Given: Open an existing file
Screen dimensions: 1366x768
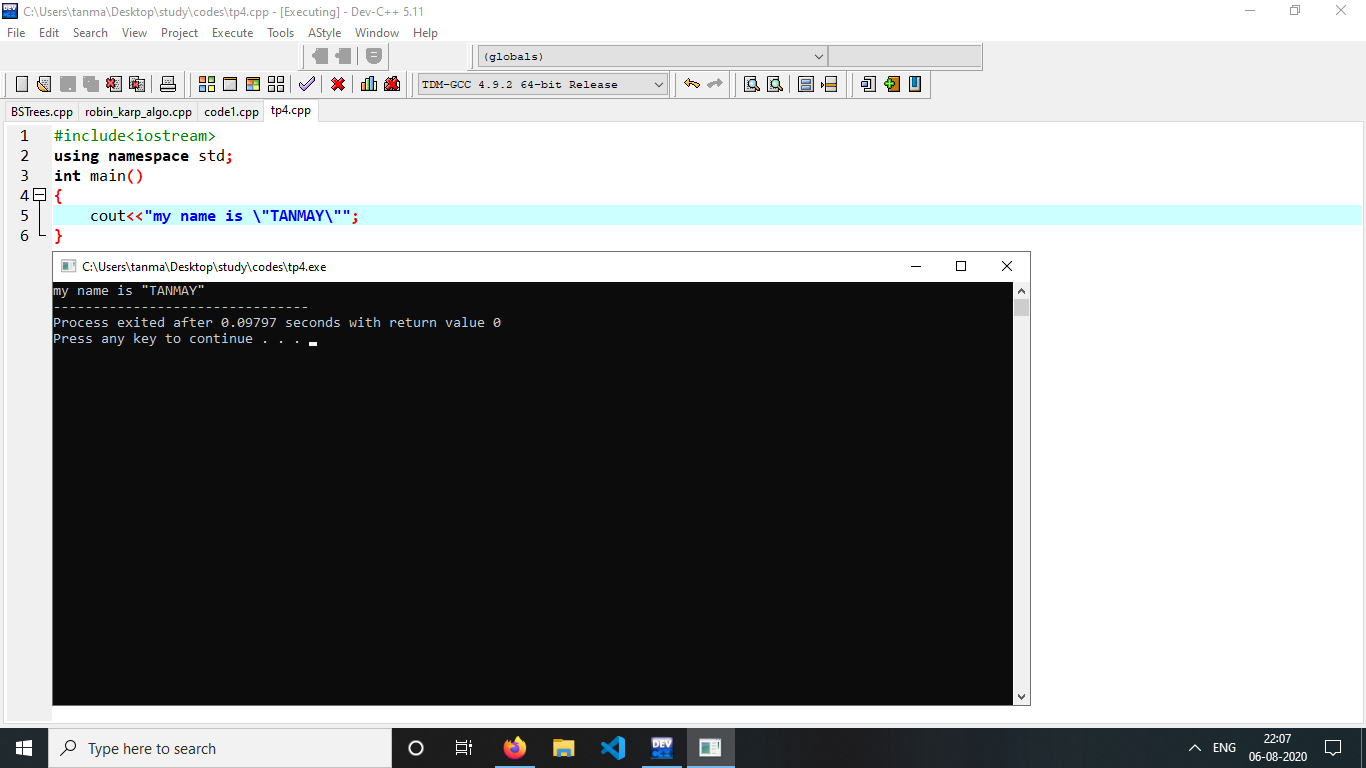Looking at the screenshot, I should (x=42, y=84).
